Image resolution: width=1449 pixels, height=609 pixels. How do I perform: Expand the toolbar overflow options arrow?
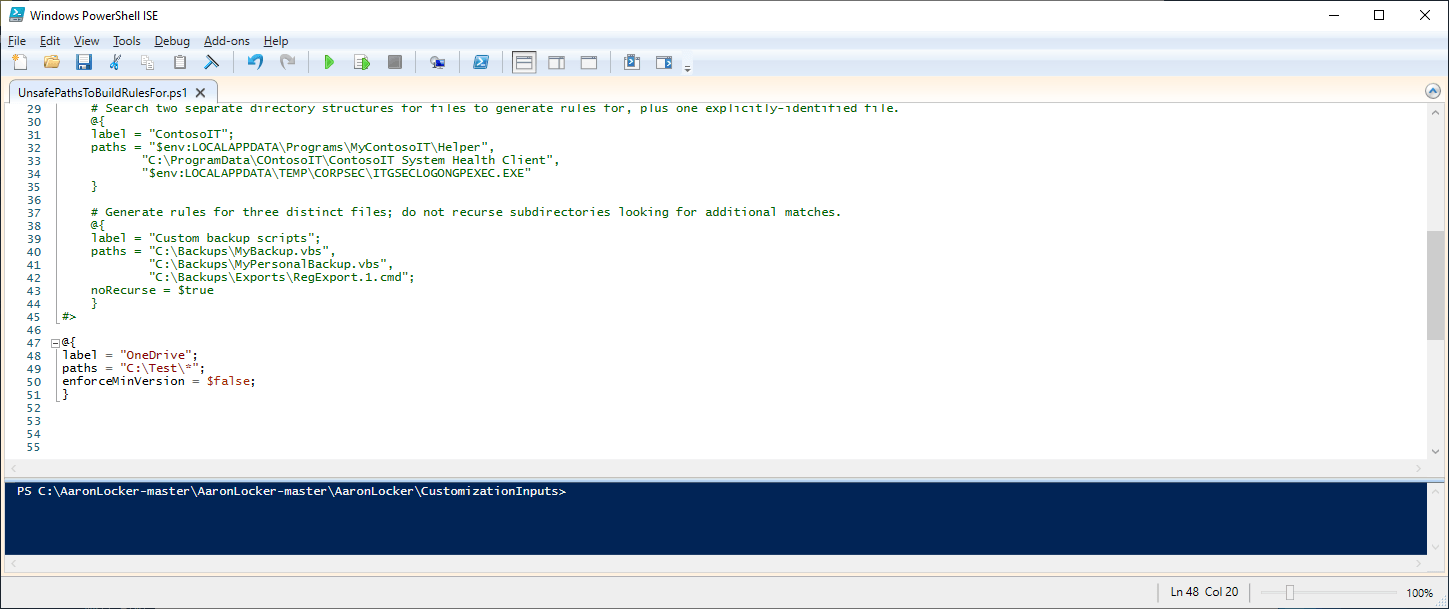pyautogui.click(x=687, y=68)
